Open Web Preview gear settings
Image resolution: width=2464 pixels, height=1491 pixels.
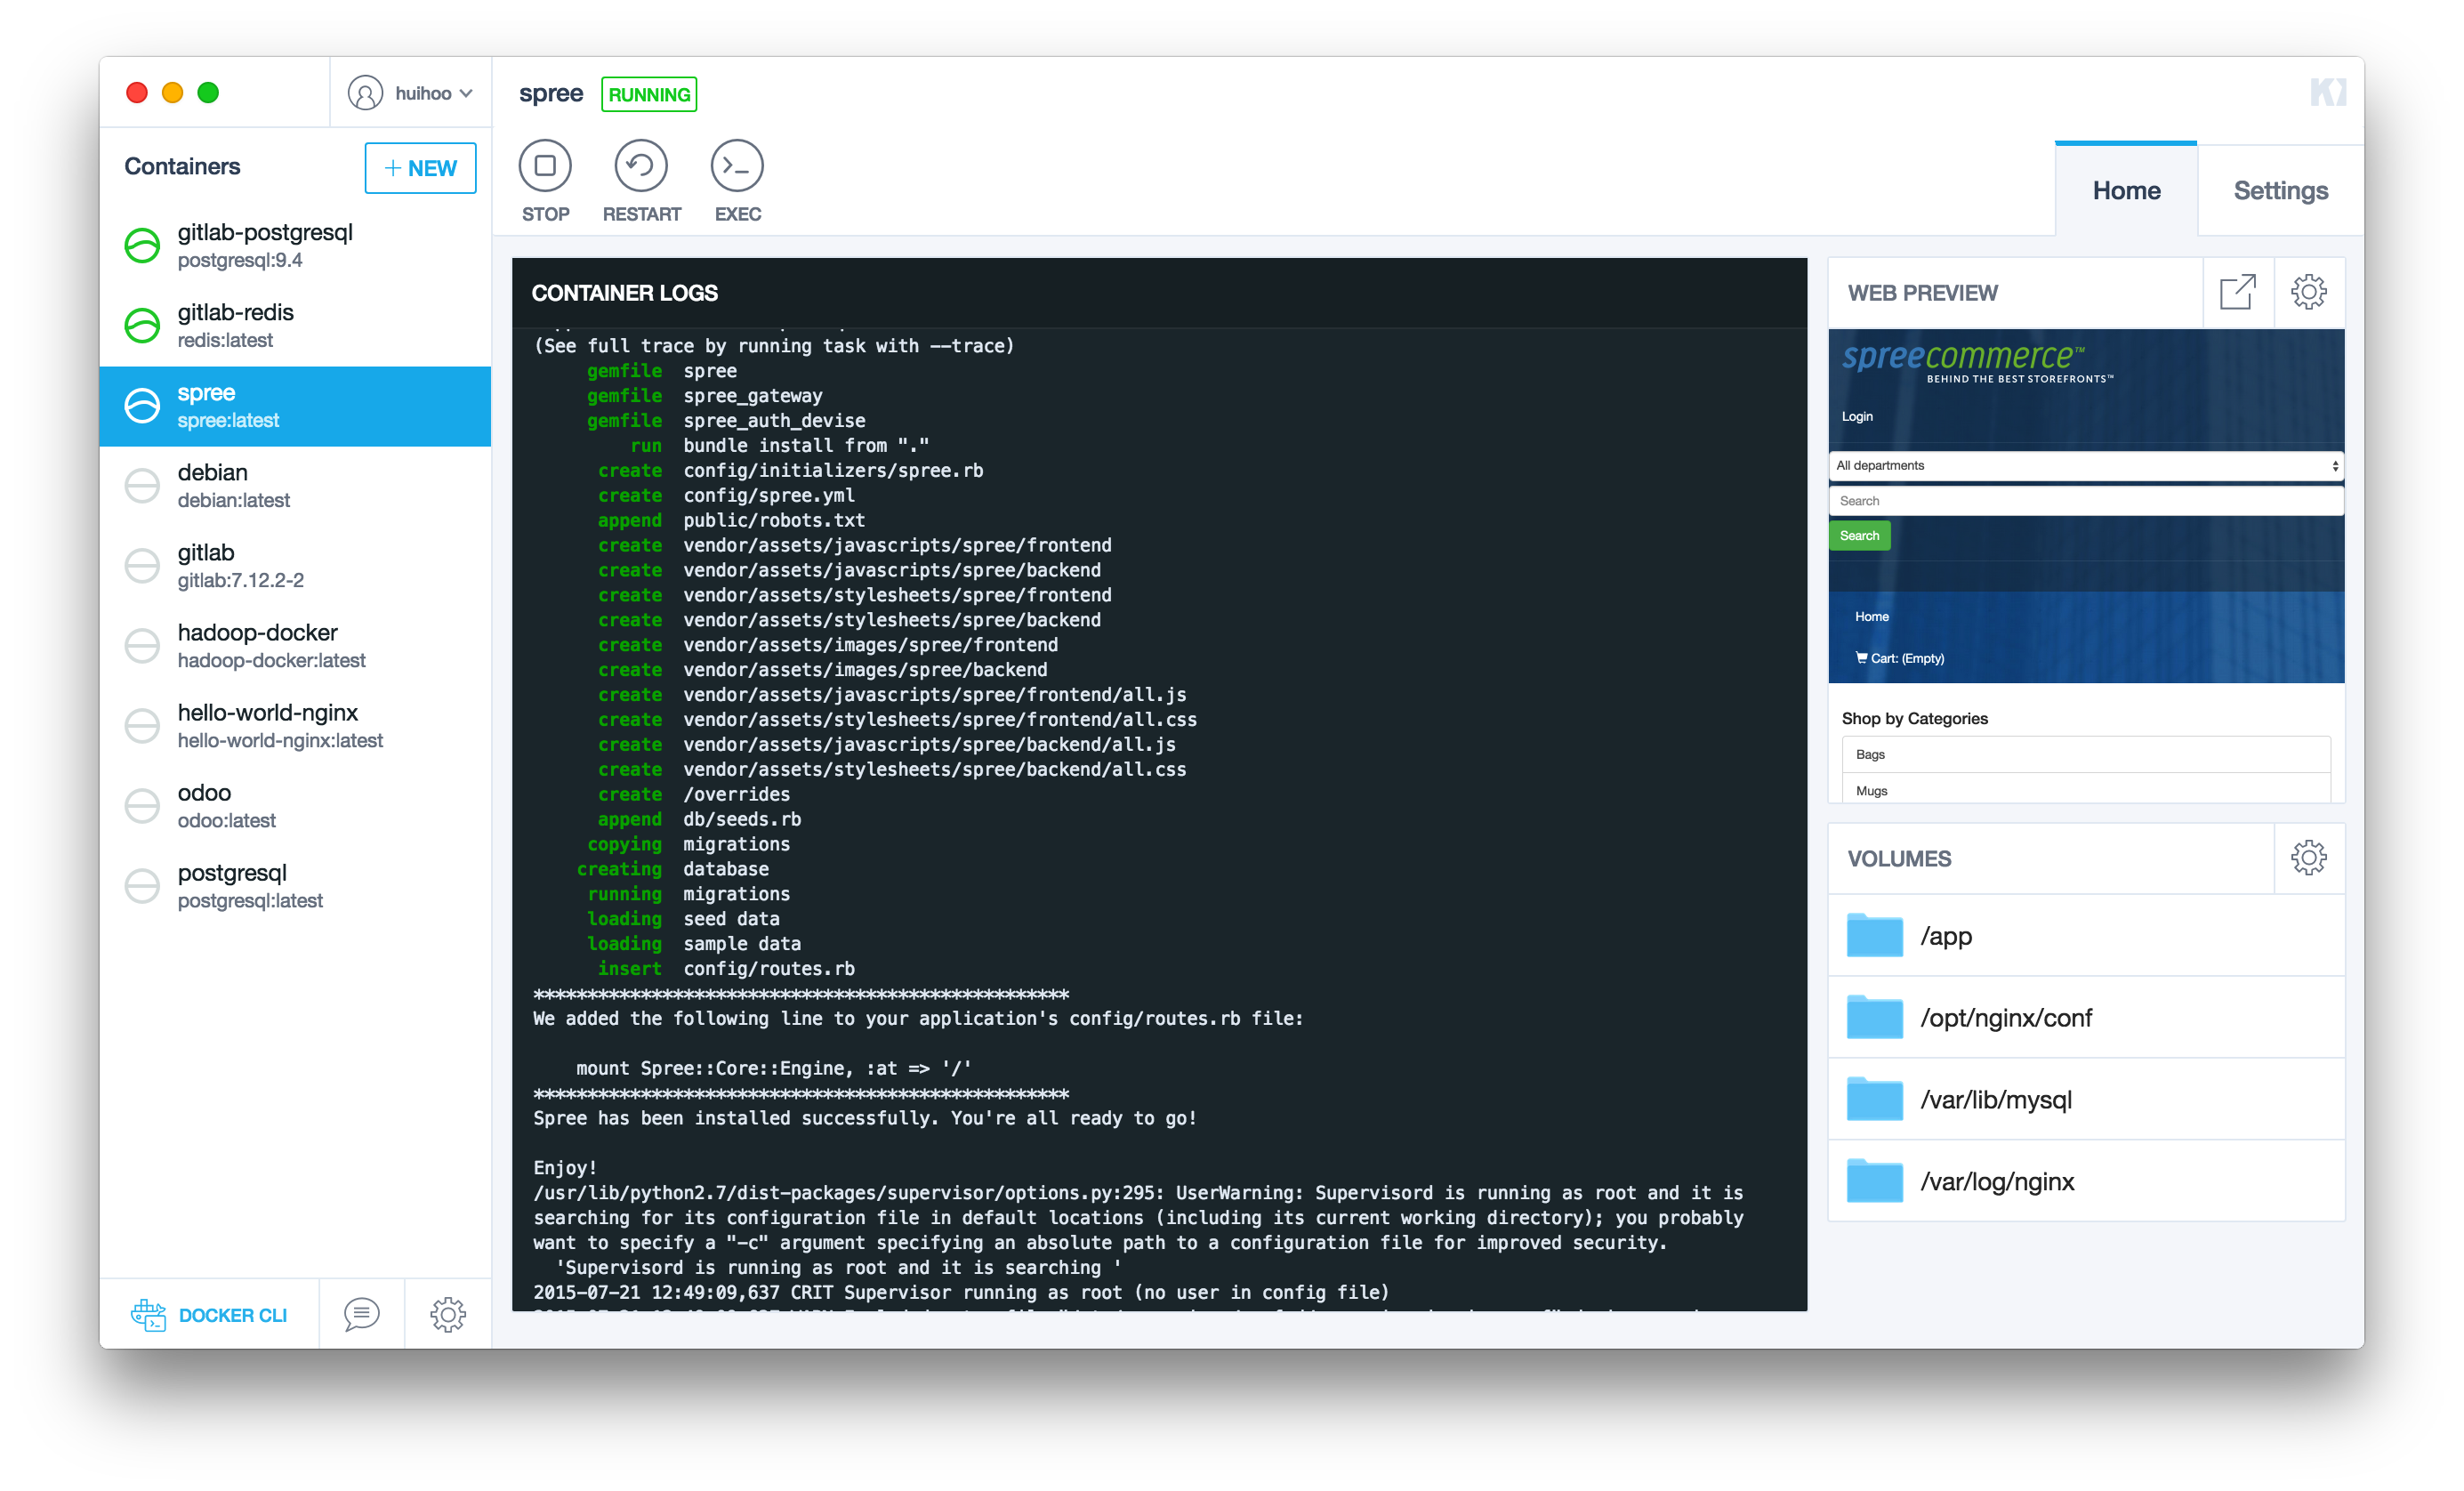[x=2308, y=292]
